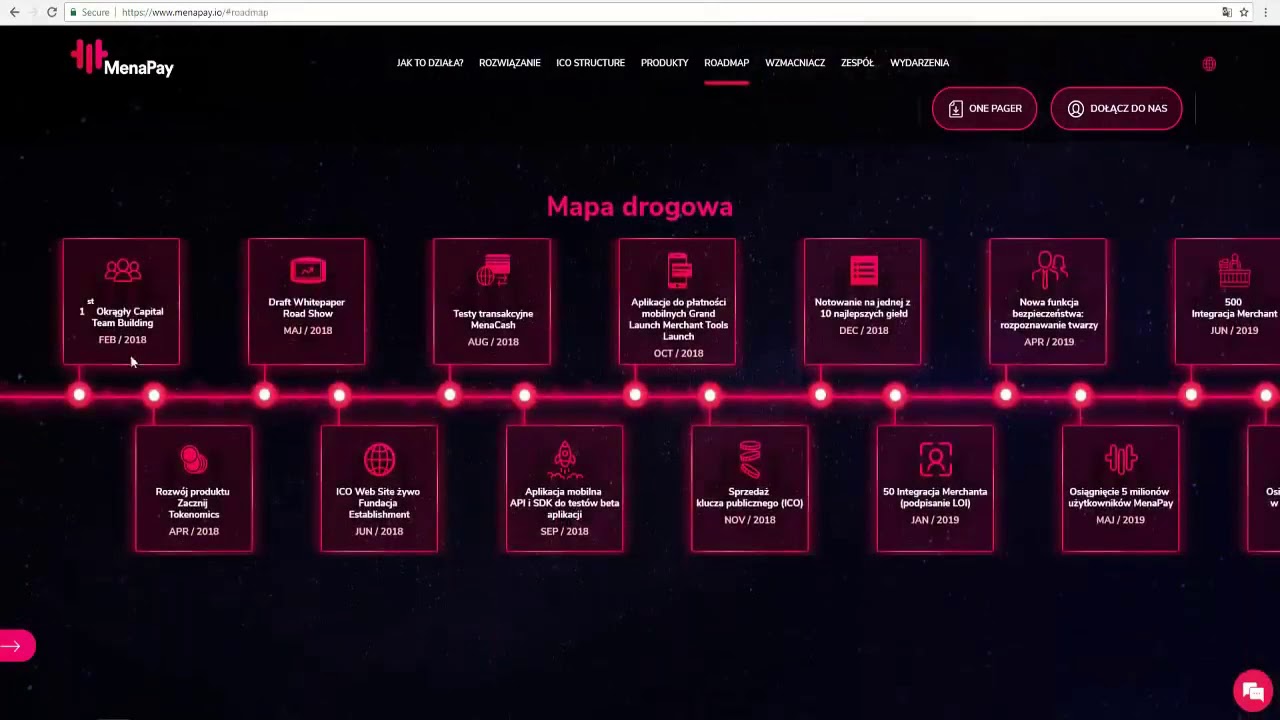Reload the page with the refresh icon
Viewport: 1280px width, 720px height.
coord(52,12)
